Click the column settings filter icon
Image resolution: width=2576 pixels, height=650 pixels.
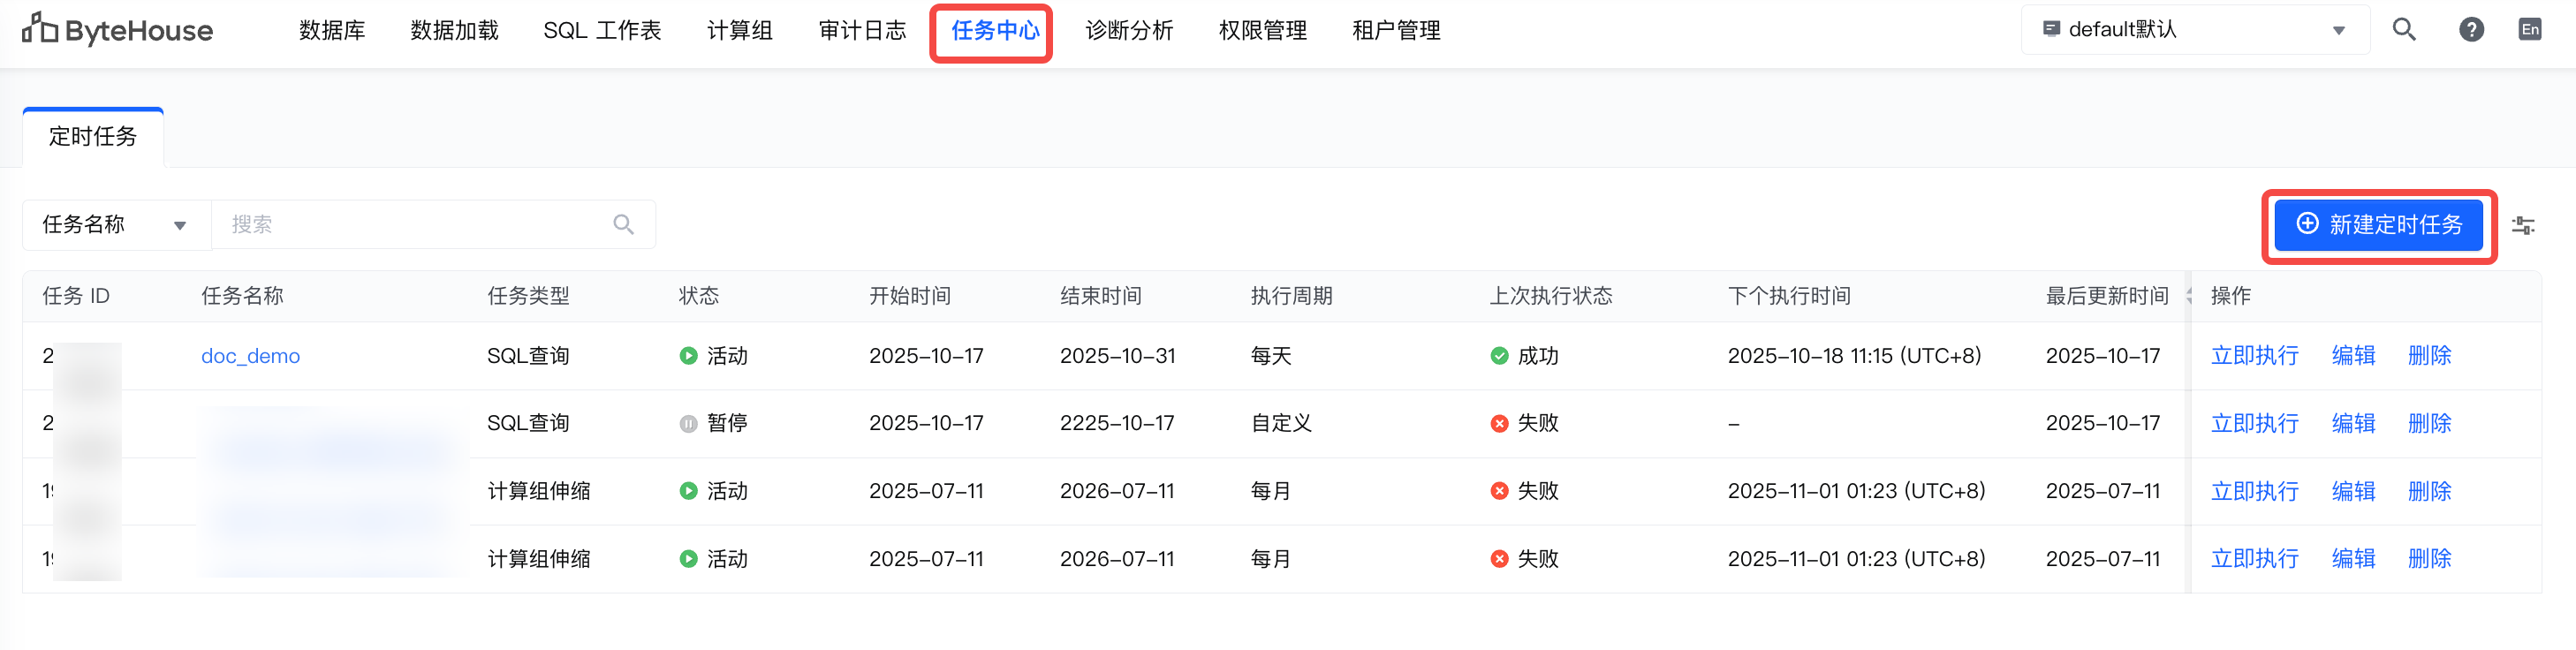(2523, 226)
